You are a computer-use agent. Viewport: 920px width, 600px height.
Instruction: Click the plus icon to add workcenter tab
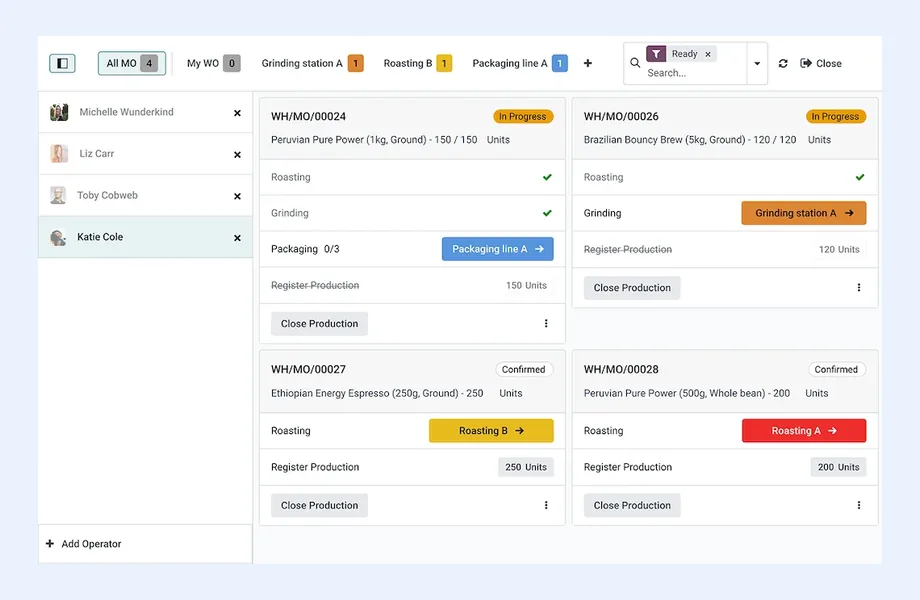[x=587, y=63]
